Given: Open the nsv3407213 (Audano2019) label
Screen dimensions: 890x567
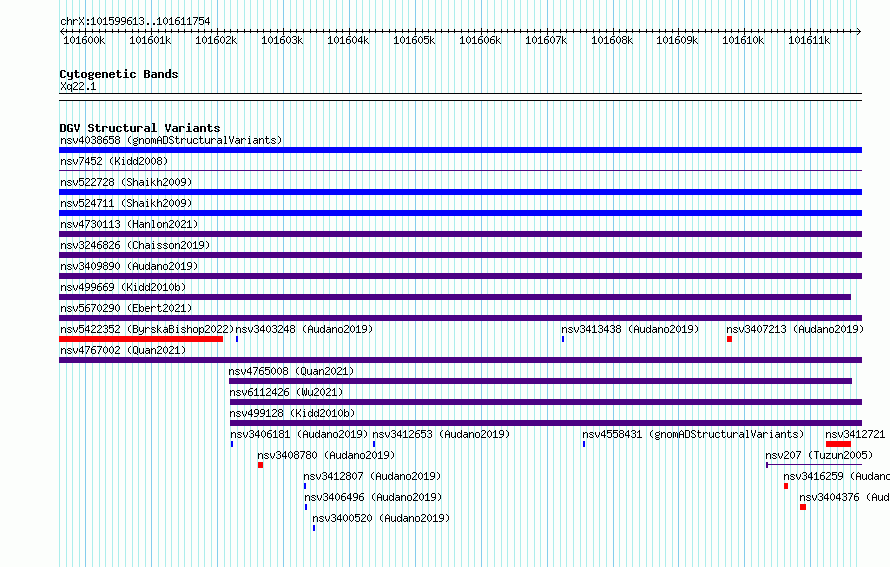Looking at the screenshot, I should click(x=795, y=329).
